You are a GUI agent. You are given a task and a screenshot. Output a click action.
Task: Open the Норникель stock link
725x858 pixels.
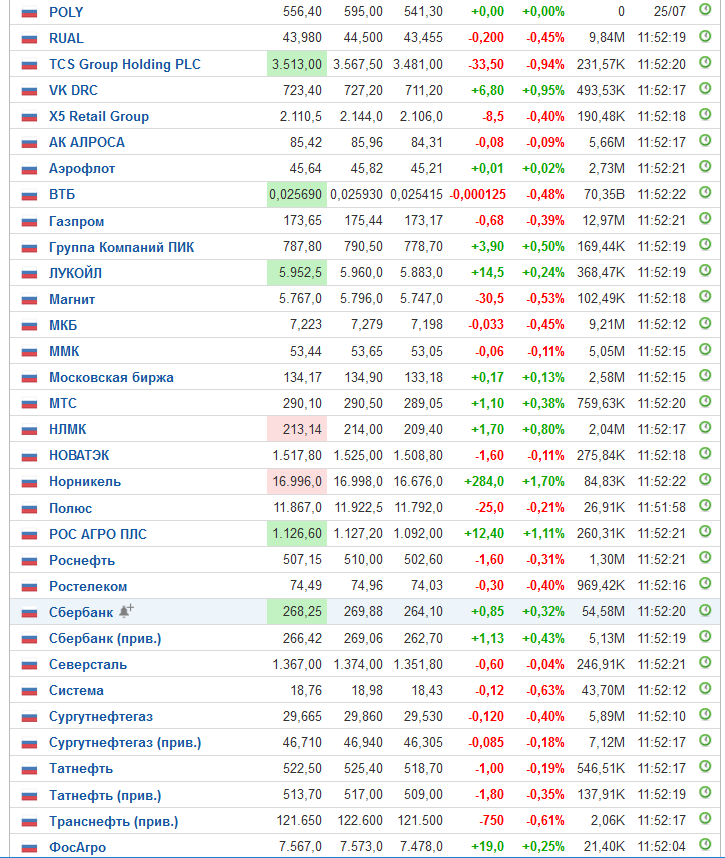click(x=85, y=482)
